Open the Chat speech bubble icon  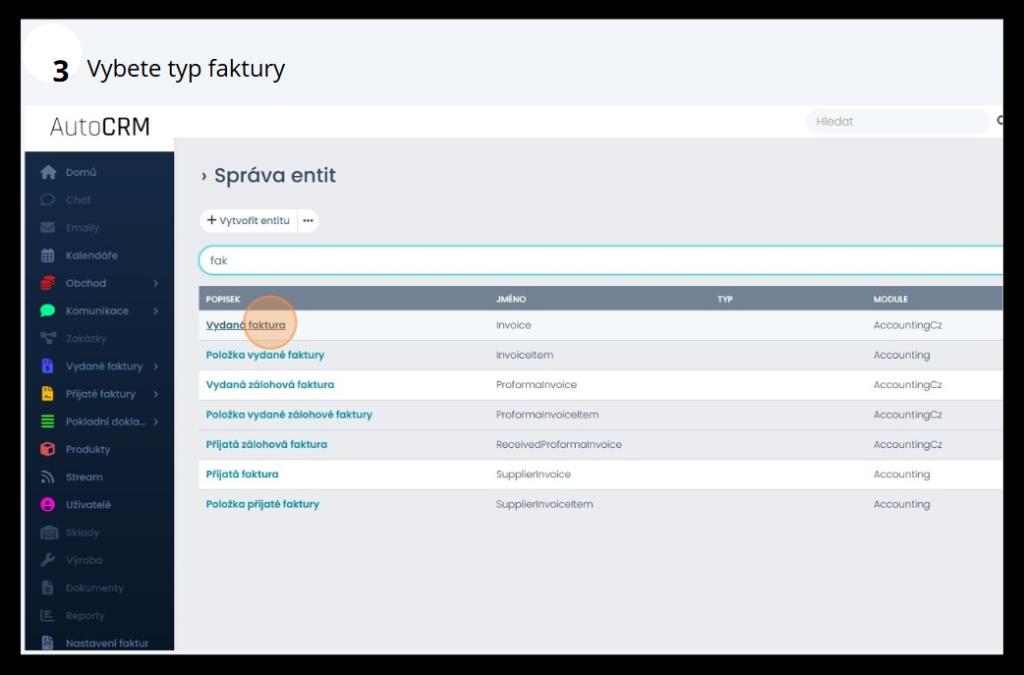[48, 200]
